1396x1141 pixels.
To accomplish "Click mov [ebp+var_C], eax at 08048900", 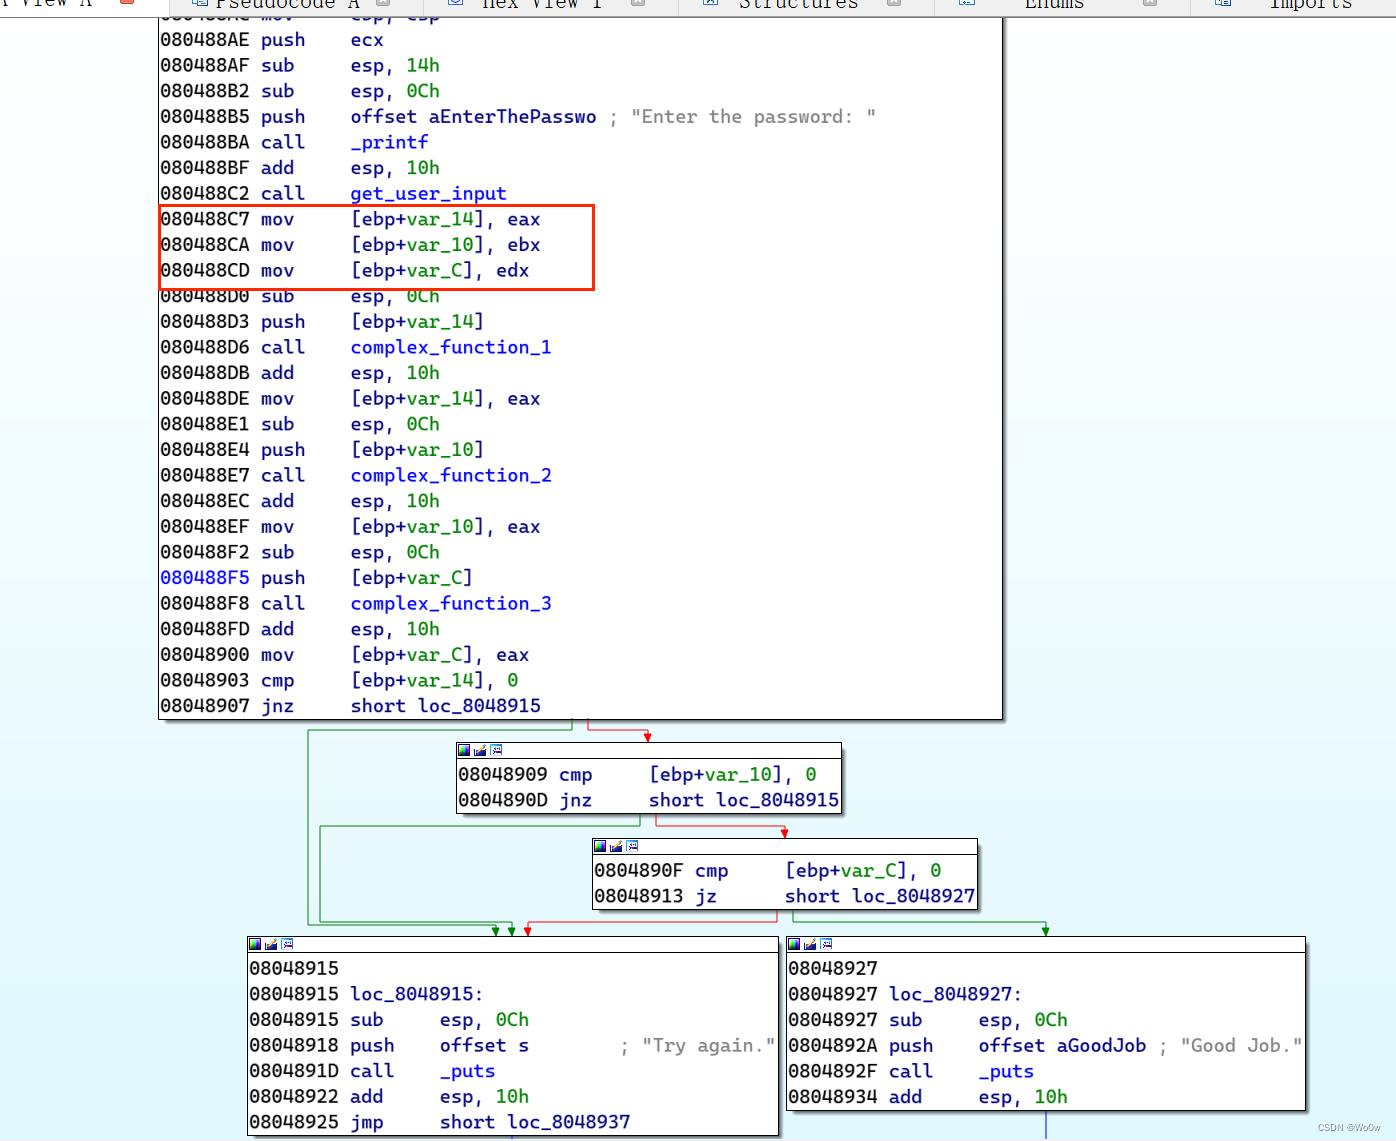I will coord(345,655).
